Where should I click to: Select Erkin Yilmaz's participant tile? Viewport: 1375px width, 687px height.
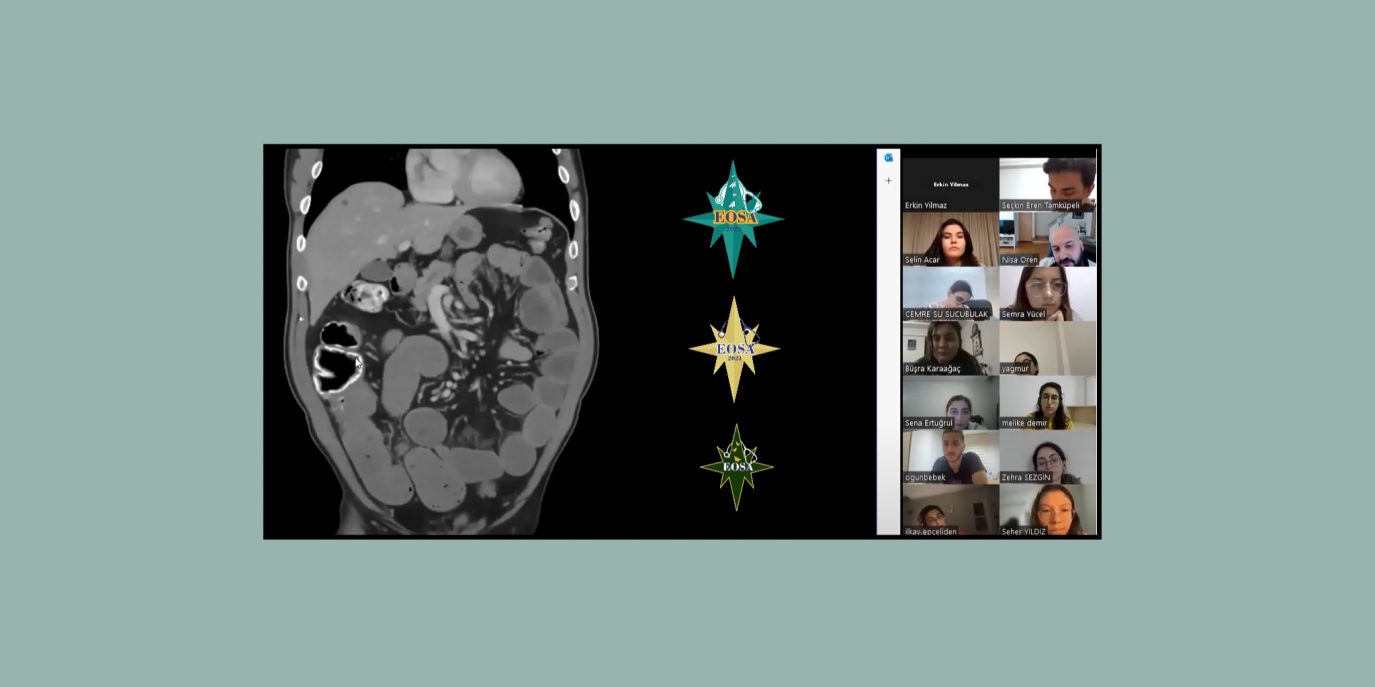[x=950, y=184]
